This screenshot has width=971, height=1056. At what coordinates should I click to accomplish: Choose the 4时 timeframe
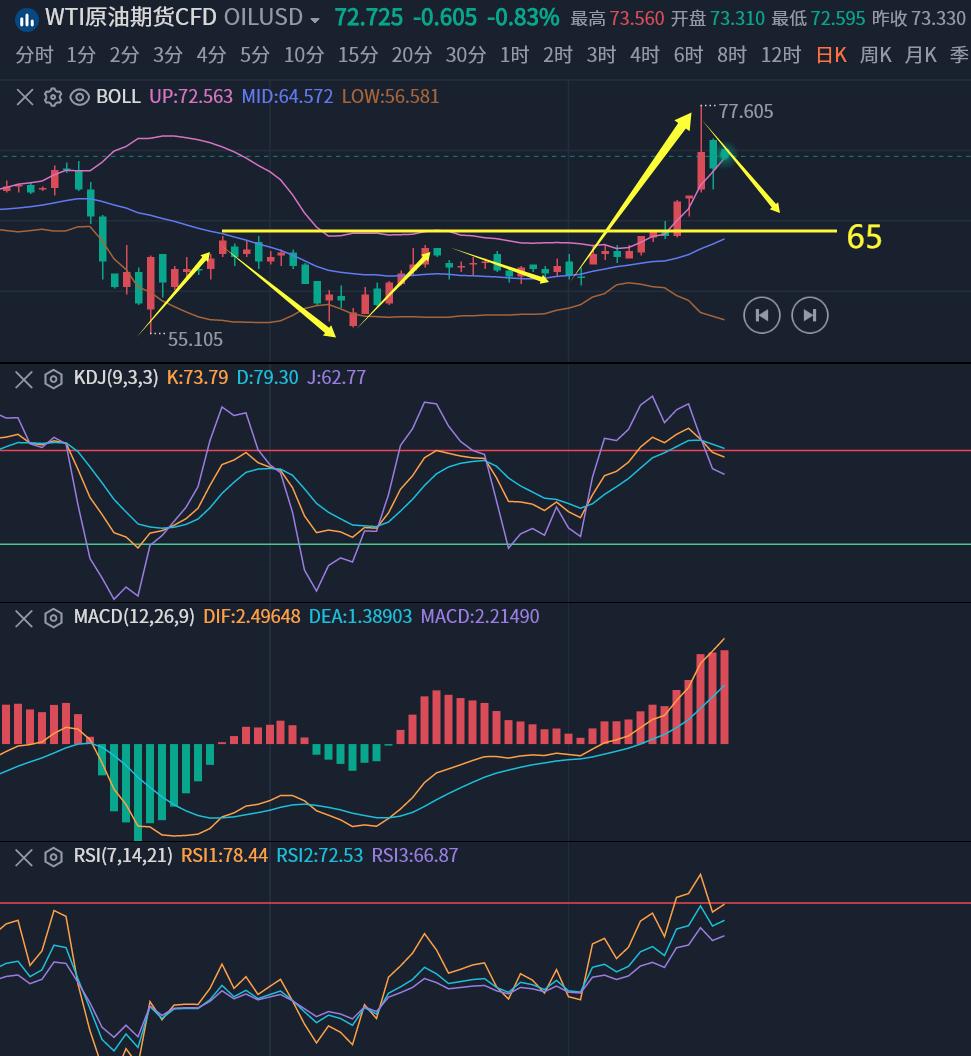(645, 55)
